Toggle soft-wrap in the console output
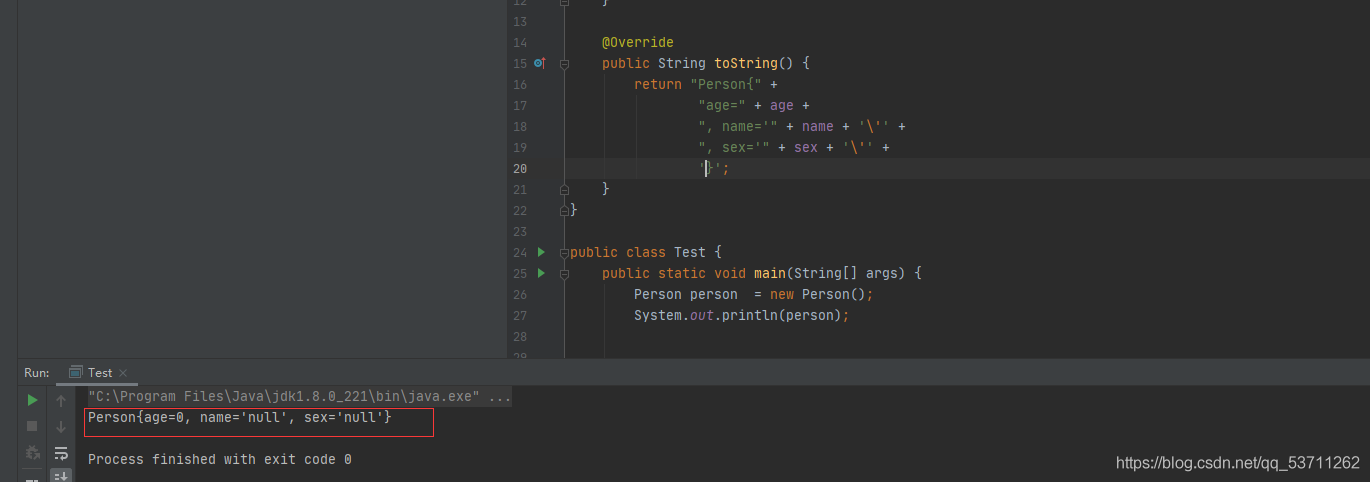 click(61, 453)
